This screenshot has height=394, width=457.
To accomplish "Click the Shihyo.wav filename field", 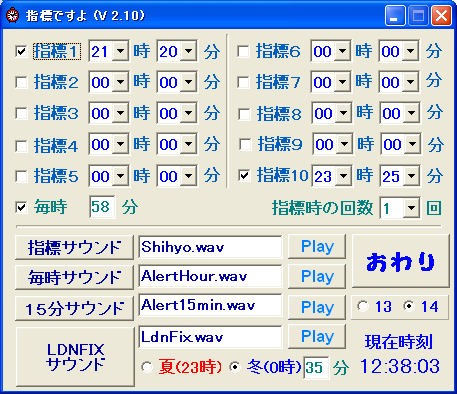I will coord(210,247).
